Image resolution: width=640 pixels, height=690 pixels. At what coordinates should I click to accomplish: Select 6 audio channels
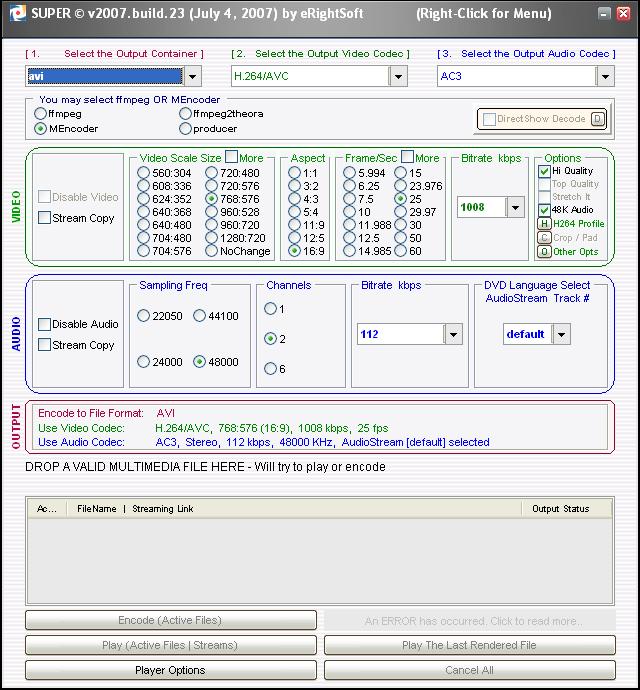click(x=270, y=368)
